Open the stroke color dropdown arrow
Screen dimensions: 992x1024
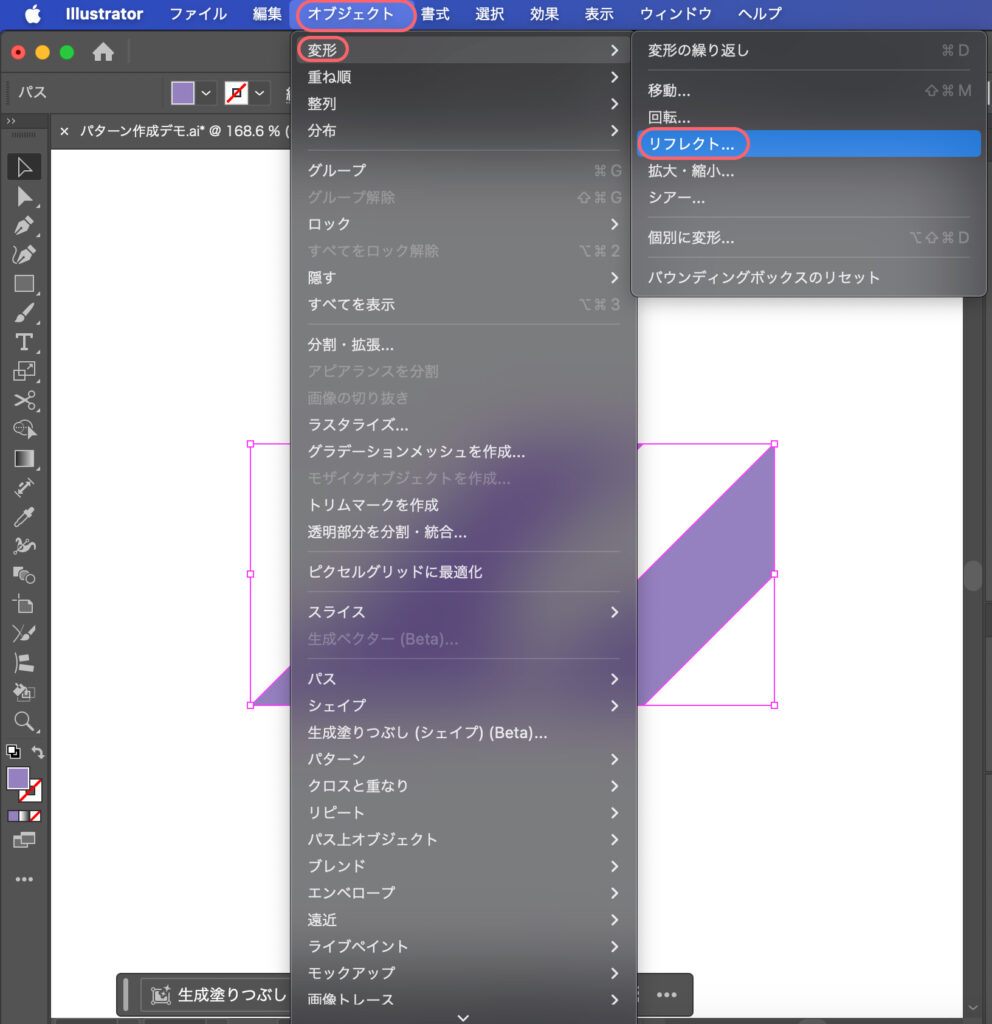point(260,93)
